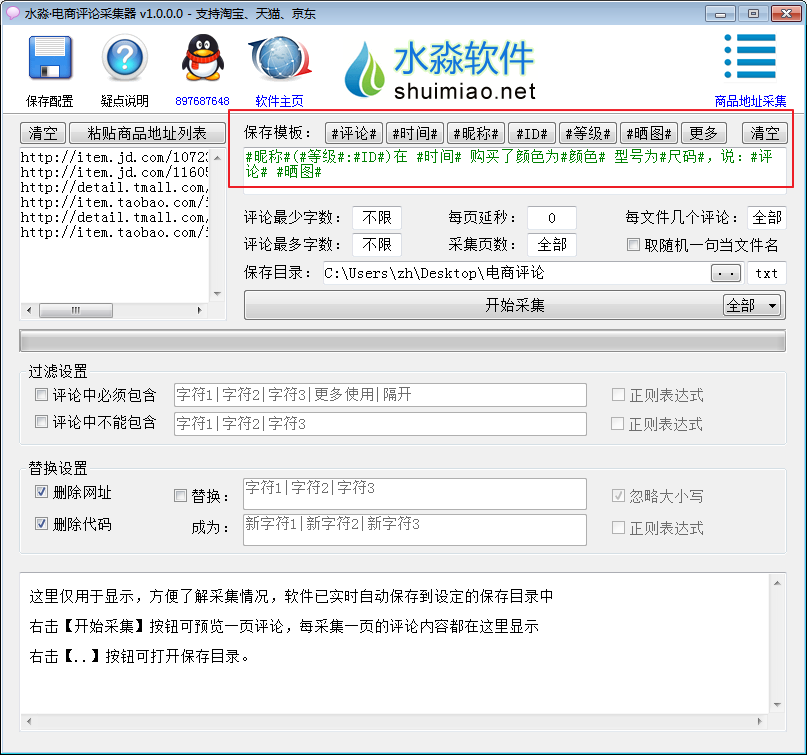Click the comments per file field

tap(767, 218)
